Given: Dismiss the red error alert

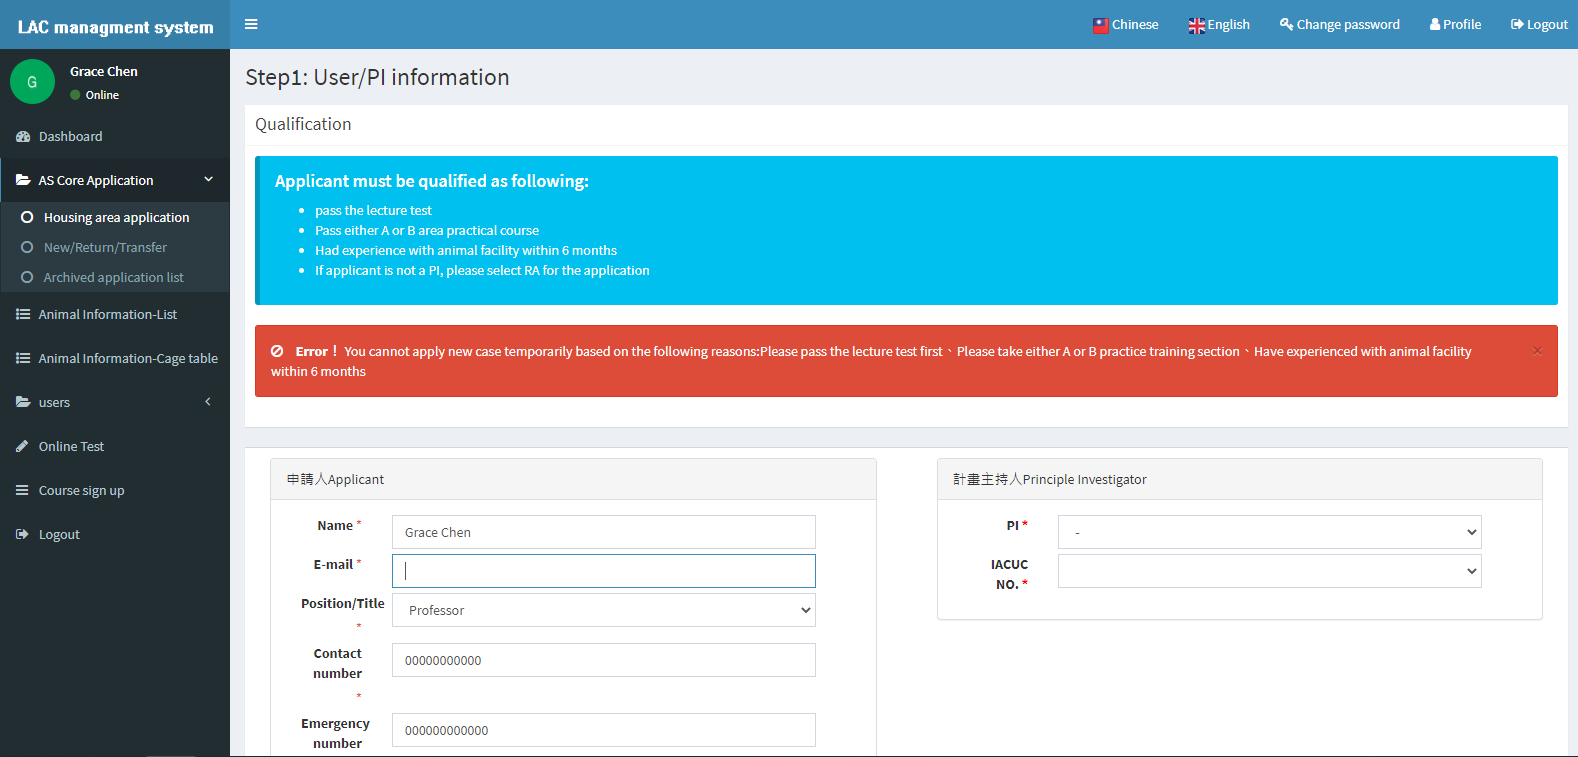Looking at the screenshot, I should coord(1537,351).
